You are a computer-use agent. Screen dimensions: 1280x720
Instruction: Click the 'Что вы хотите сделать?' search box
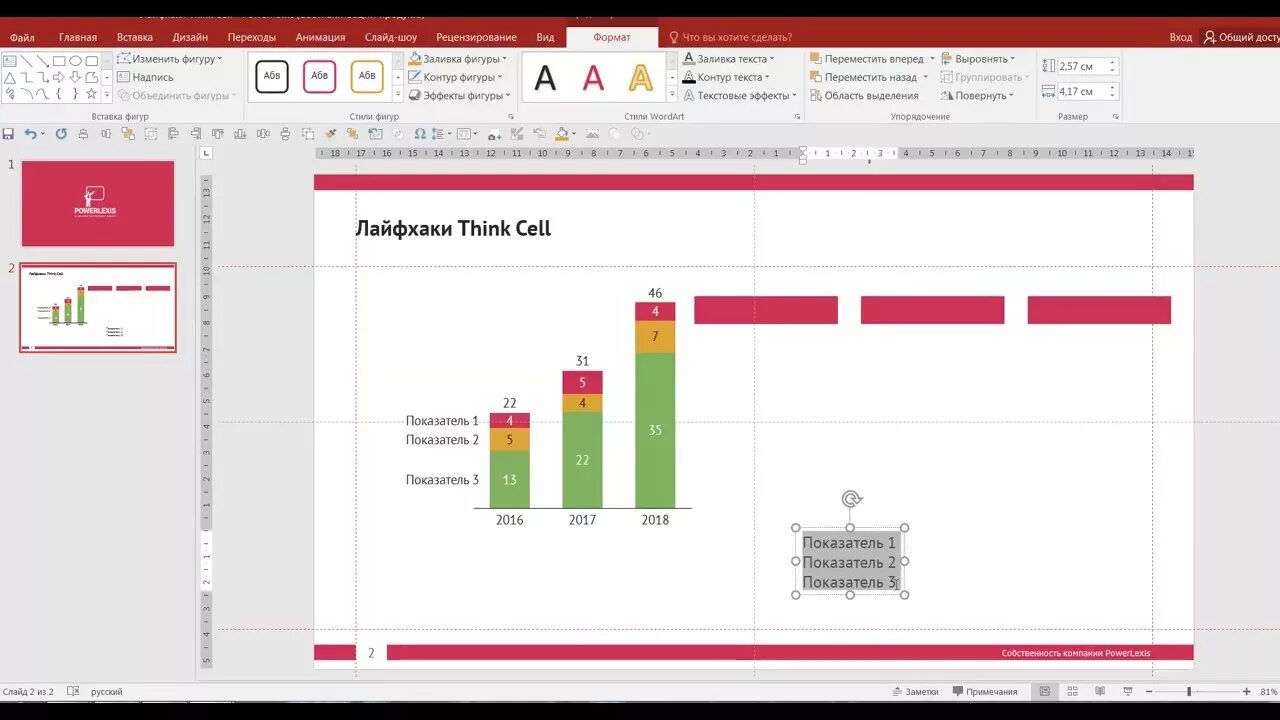(731, 37)
